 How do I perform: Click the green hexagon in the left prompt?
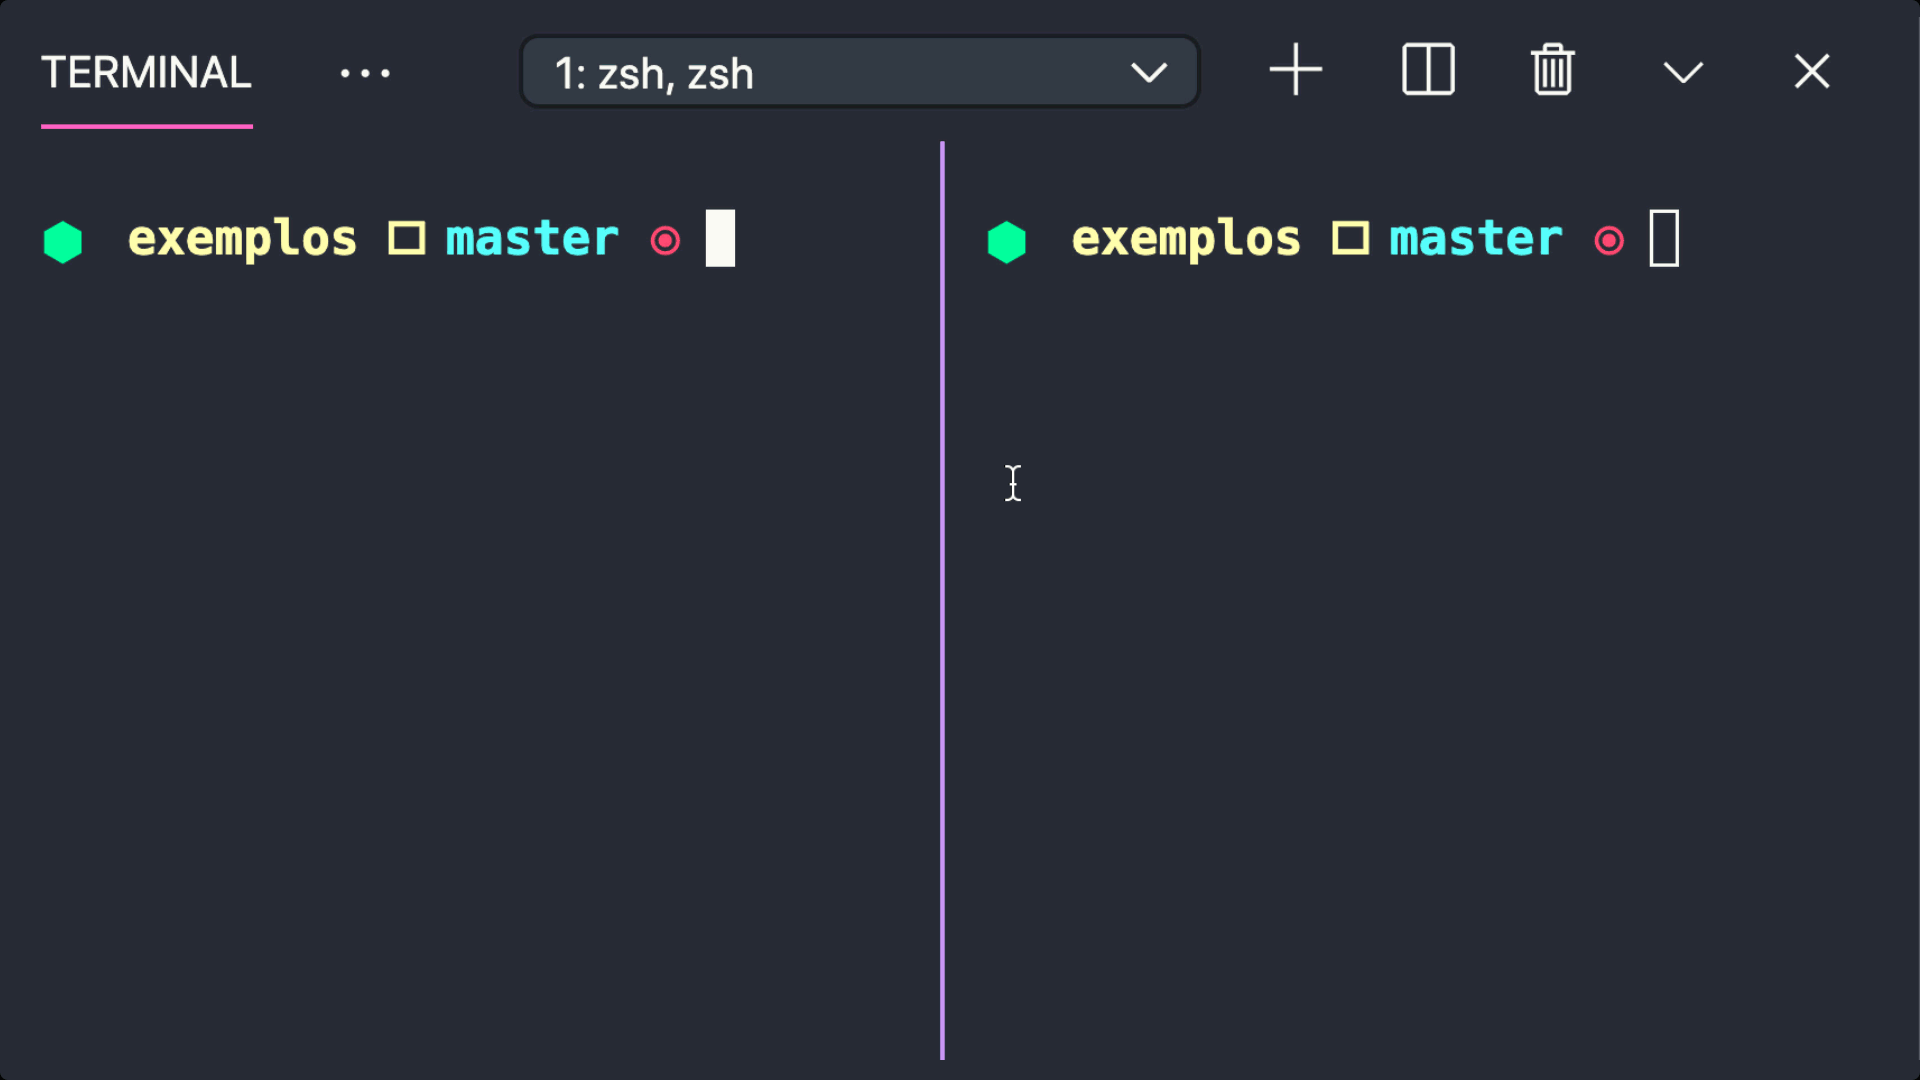pos(62,240)
